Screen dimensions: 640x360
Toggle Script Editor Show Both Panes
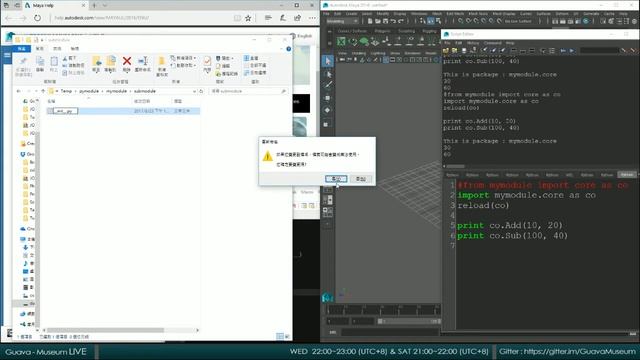532,50
